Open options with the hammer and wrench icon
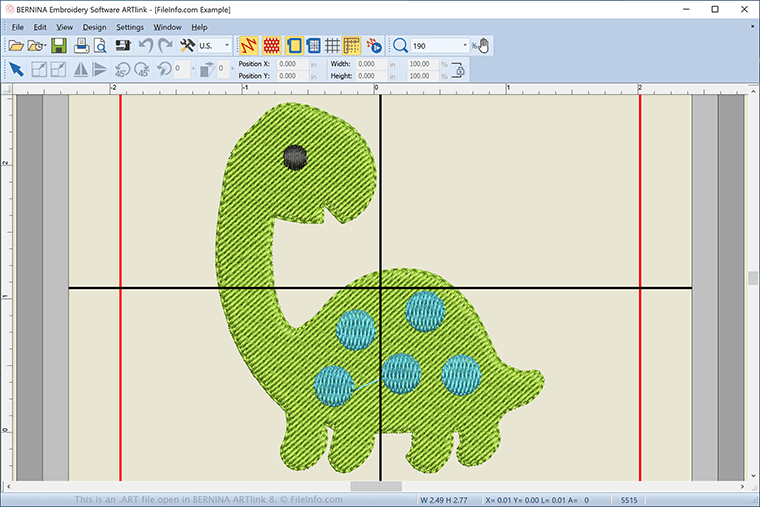The height and width of the screenshot is (507, 760). [187, 45]
